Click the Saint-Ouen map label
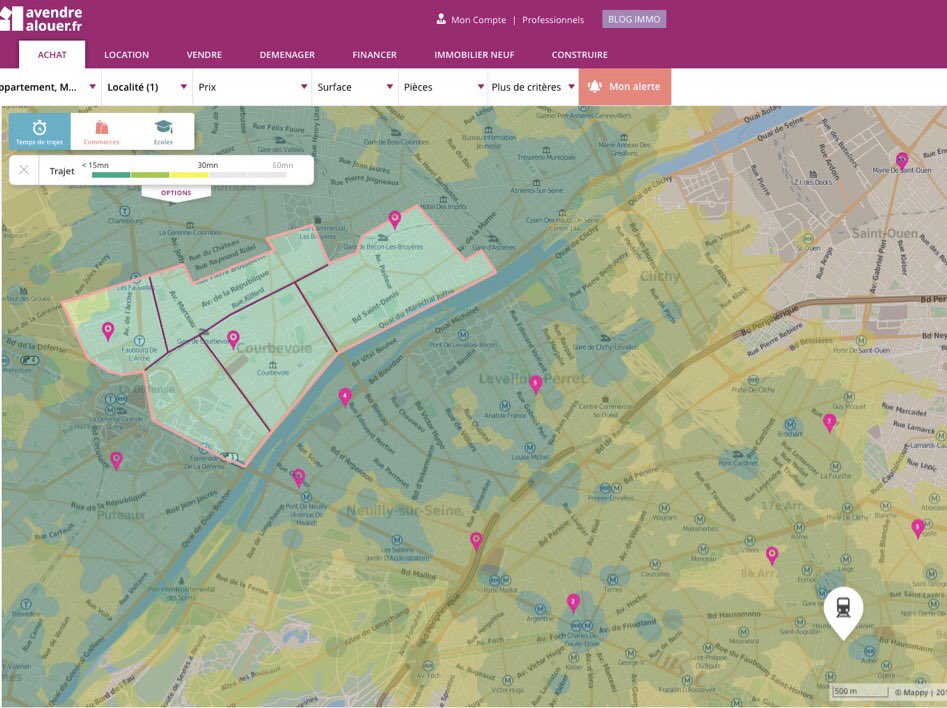 point(884,233)
